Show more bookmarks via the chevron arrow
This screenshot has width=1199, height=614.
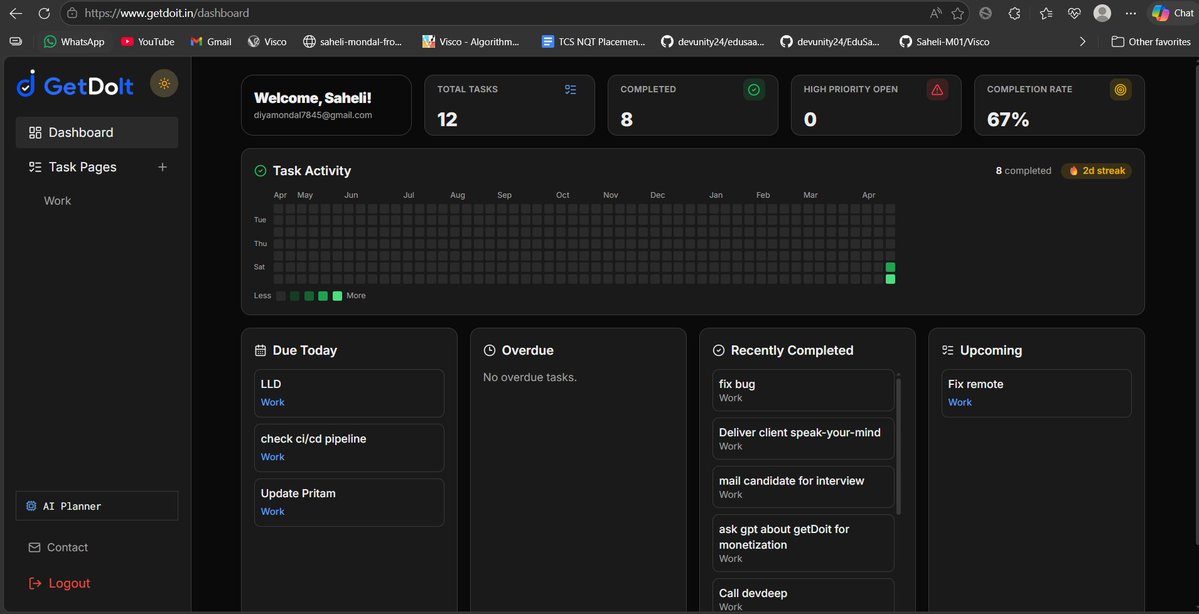[1082, 41]
